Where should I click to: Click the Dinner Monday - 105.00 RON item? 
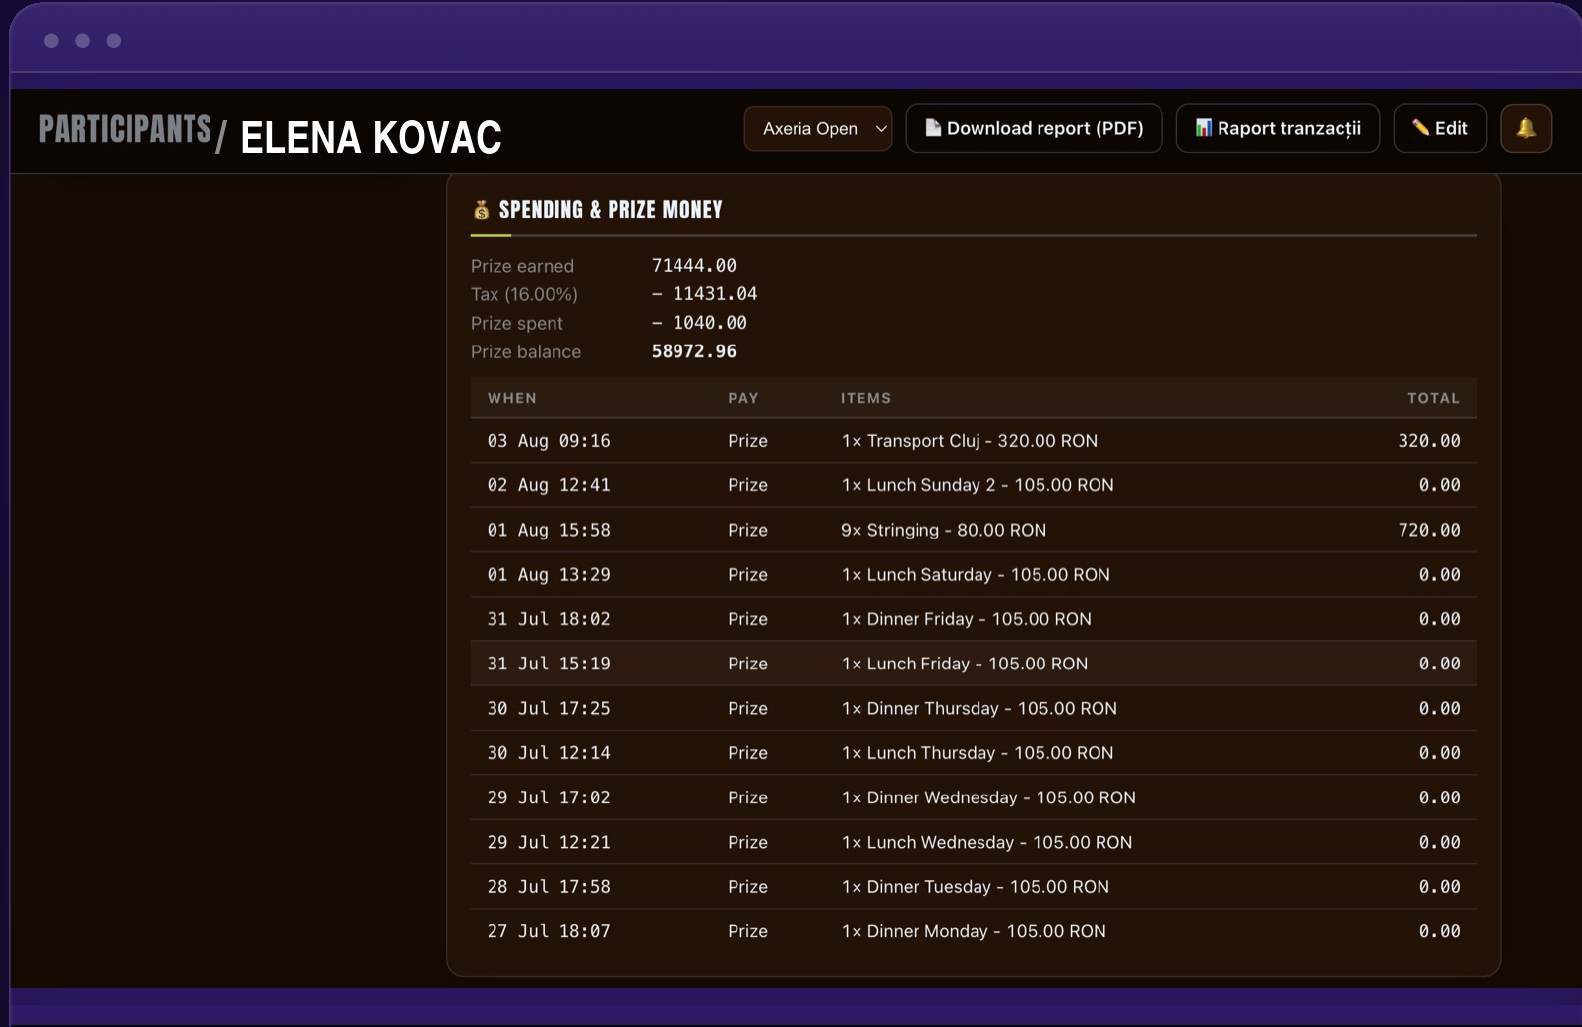point(973,931)
